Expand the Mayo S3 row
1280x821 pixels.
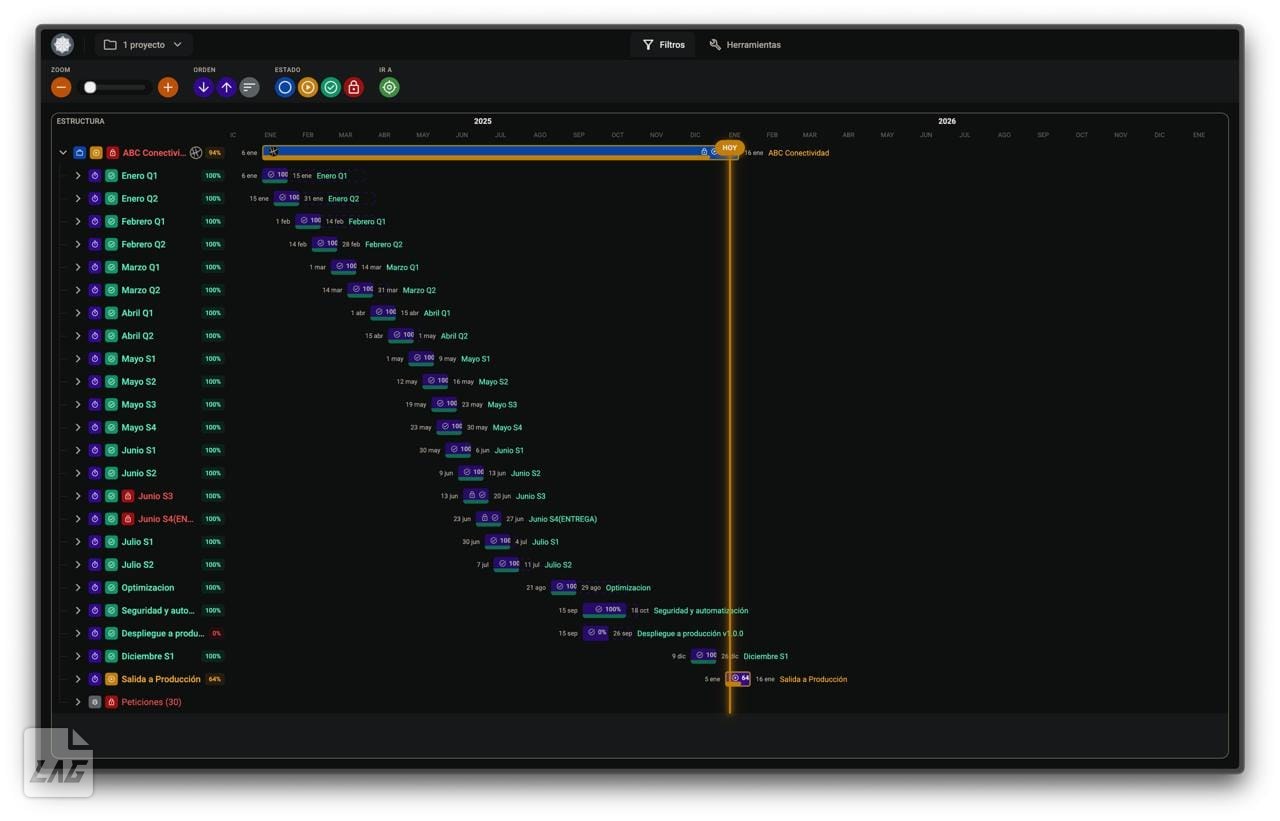pyautogui.click(x=78, y=404)
